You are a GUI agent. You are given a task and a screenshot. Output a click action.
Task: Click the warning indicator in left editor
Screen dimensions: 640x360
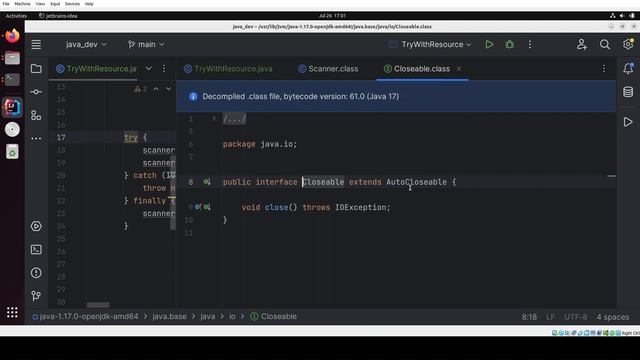tap(140, 89)
